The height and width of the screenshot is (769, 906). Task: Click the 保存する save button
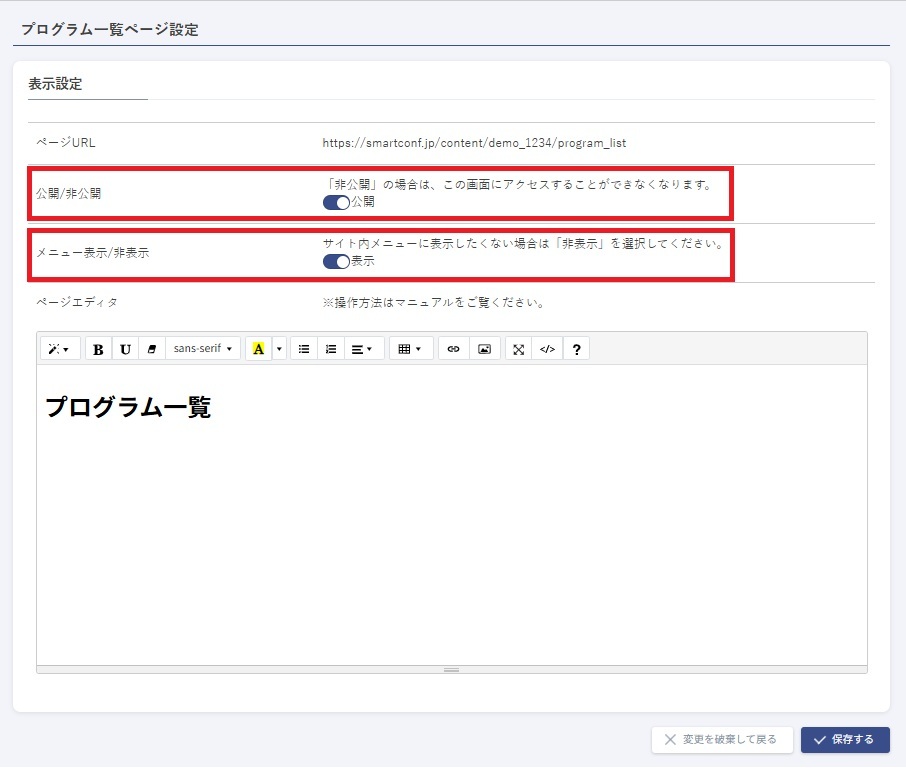[845, 740]
